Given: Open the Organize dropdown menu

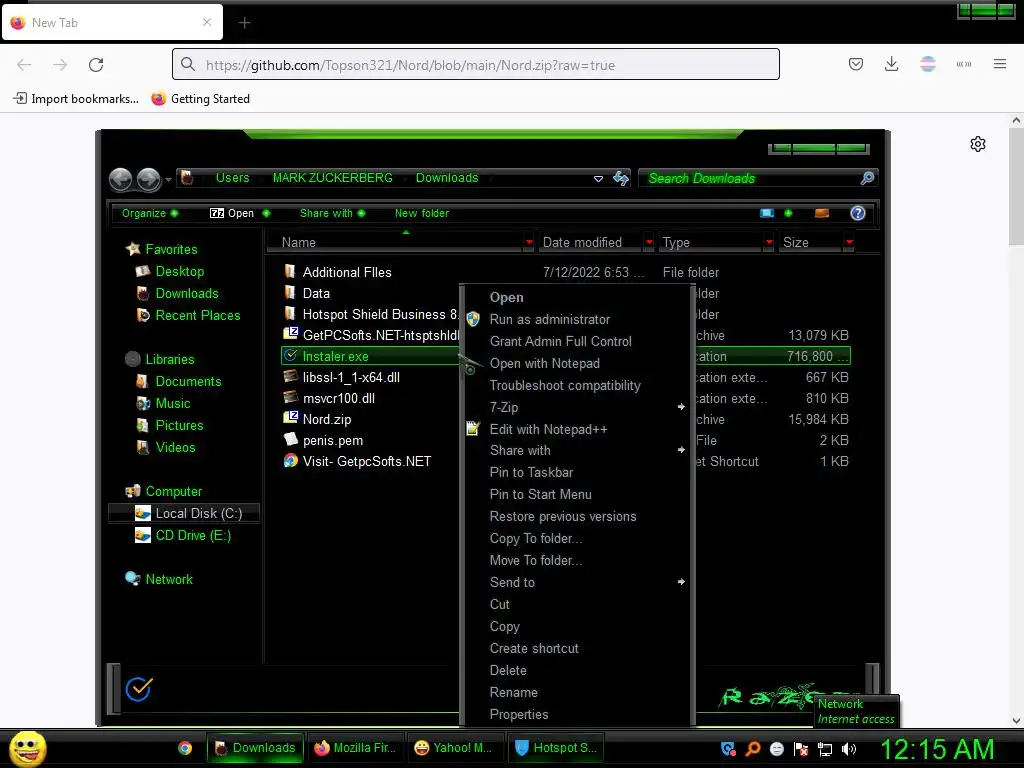Looking at the screenshot, I should click(x=150, y=213).
